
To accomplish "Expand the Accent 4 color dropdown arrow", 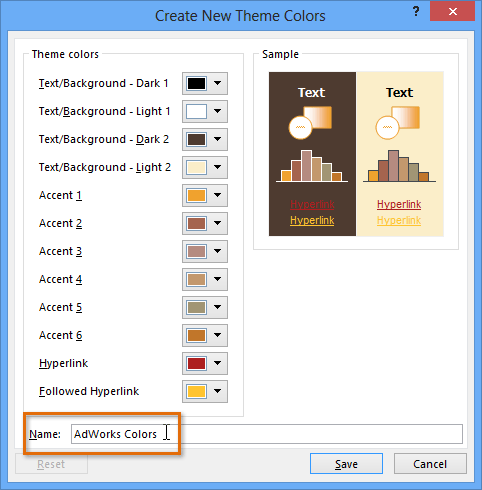I will (x=218, y=279).
